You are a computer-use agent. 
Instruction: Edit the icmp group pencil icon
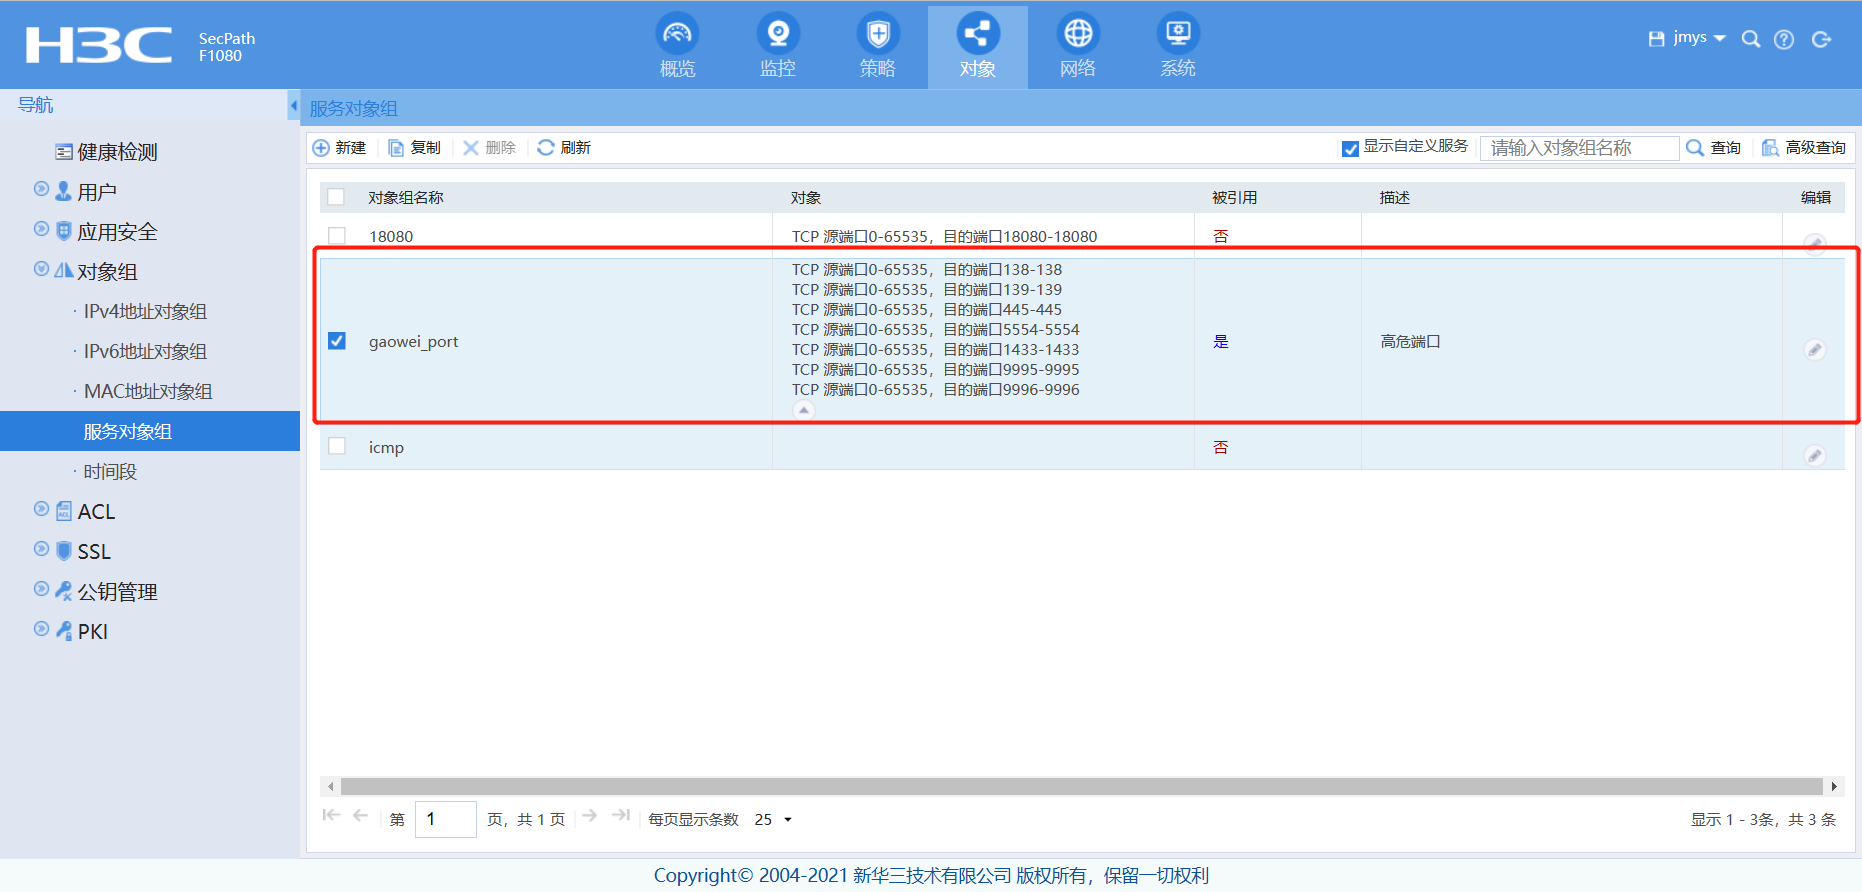pyautogui.click(x=1814, y=455)
